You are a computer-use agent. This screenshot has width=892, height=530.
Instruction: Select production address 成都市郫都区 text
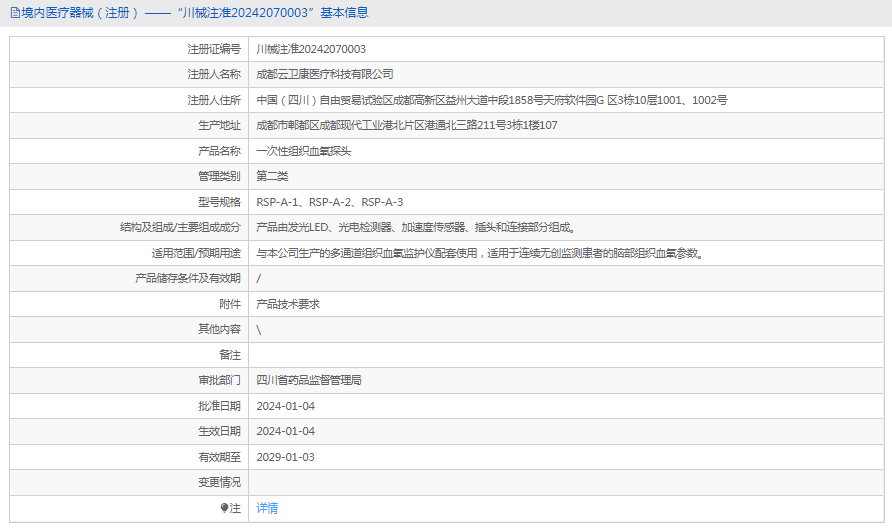pyautogui.click(x=407, y=125)
